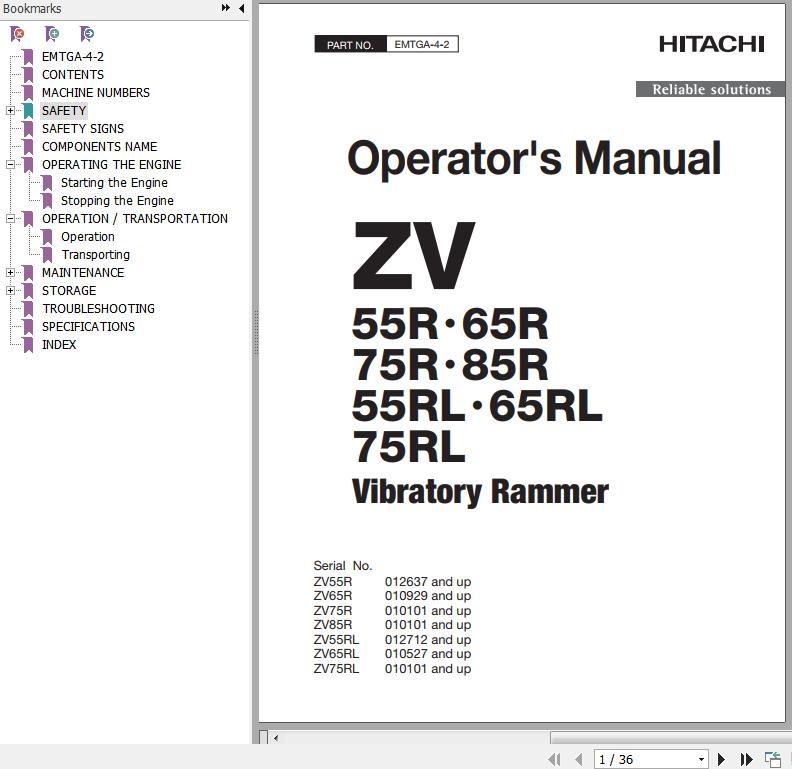Click the Operator's Manual title
792x769 pixels.
[534, 159]
